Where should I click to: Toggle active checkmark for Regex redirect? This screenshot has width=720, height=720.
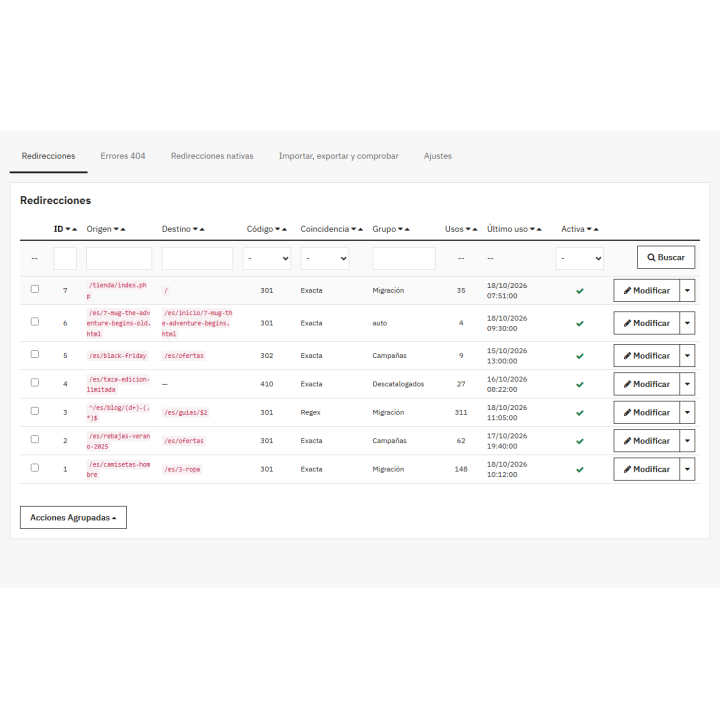(580, 413)
